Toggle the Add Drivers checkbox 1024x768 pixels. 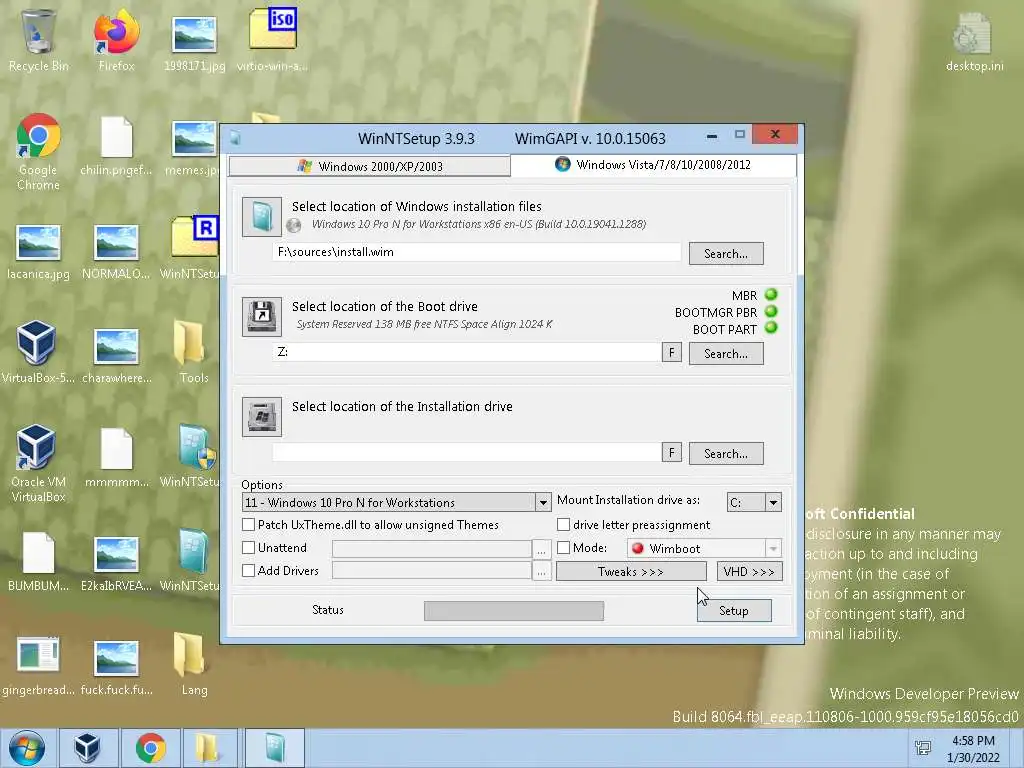click(x=248, y=570)
